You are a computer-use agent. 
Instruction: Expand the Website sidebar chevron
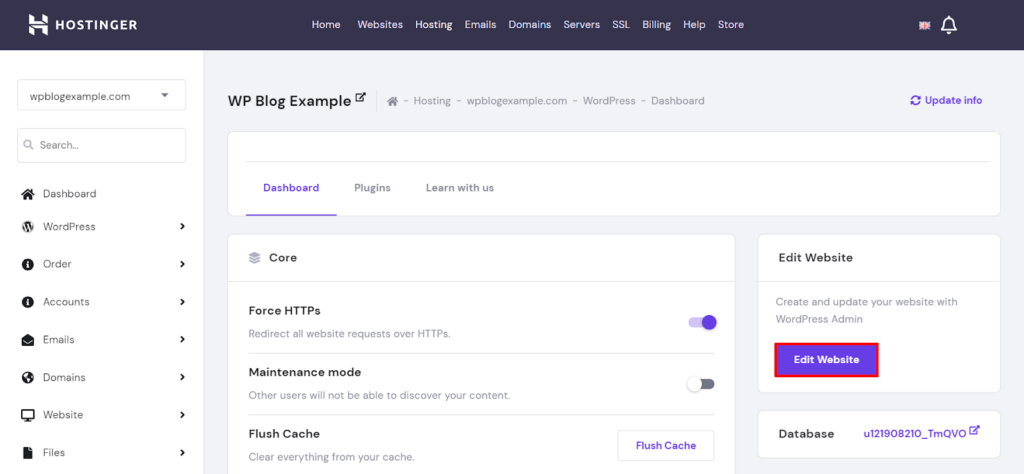tap(182, 415)
